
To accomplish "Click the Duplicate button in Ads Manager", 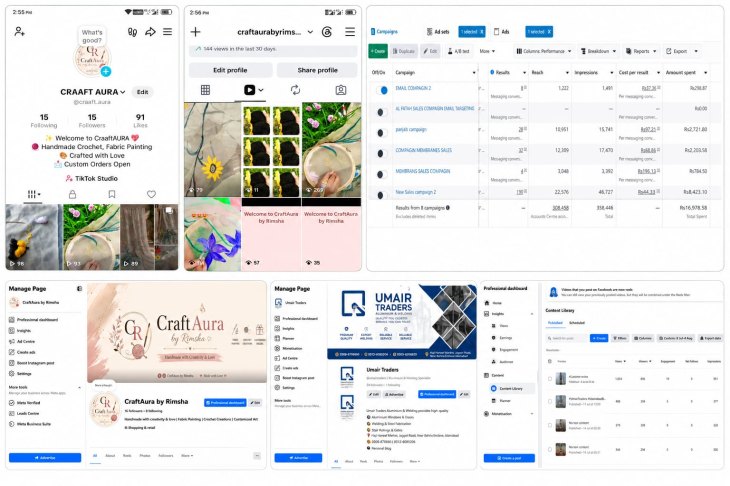I will point(403,51).
